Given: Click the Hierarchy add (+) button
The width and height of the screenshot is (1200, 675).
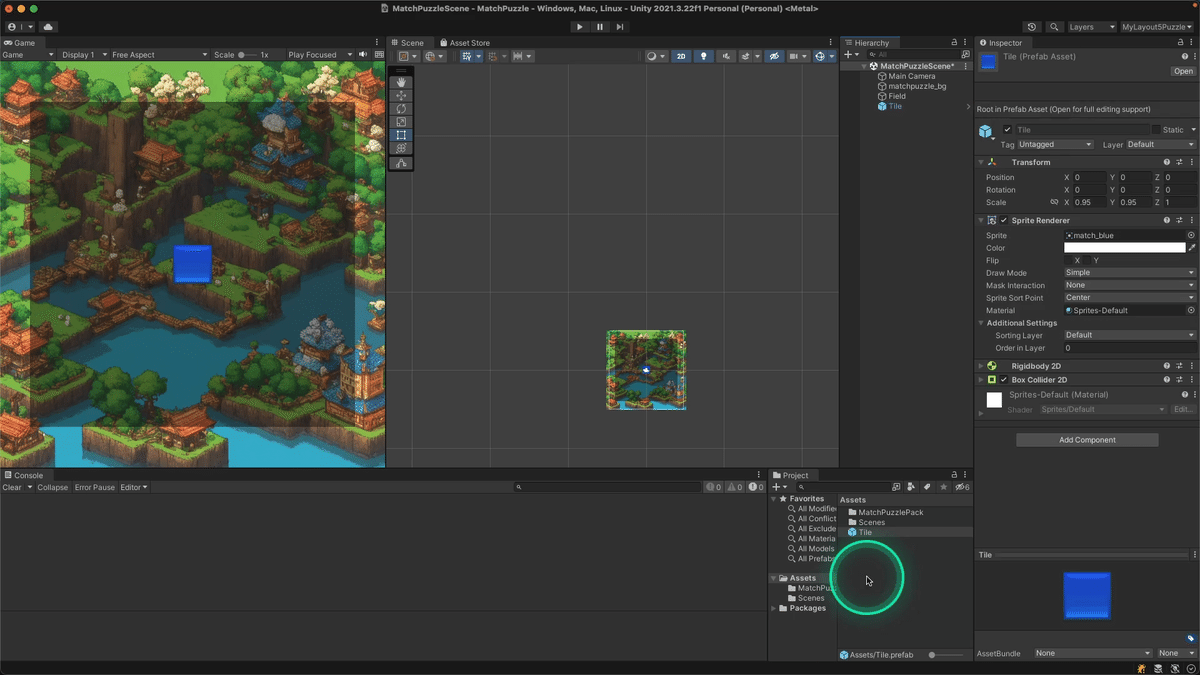Looking at the screenshot, I should pos(850,55).
